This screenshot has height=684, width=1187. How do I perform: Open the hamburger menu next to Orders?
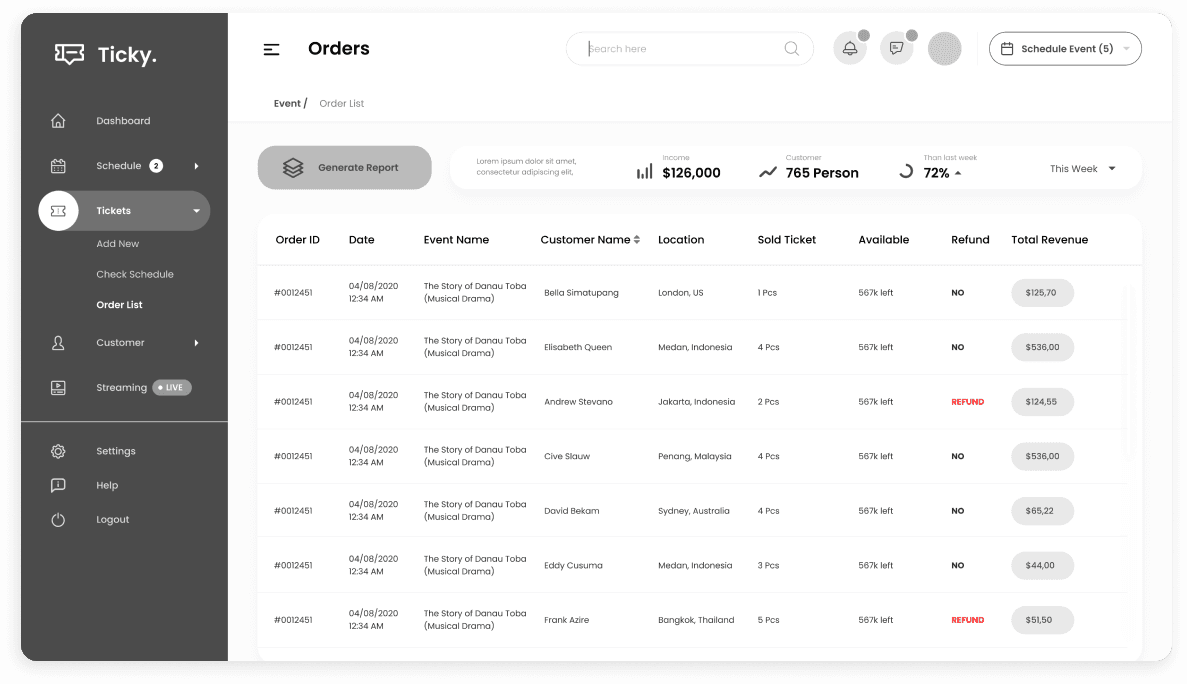point(271,48)
